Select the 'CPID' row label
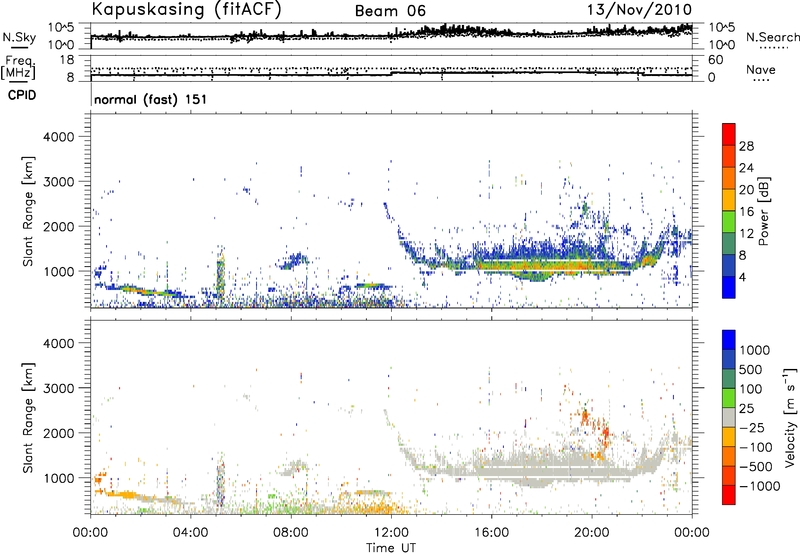Viewport: 800px width, 554px height. [x=22, y=95]
